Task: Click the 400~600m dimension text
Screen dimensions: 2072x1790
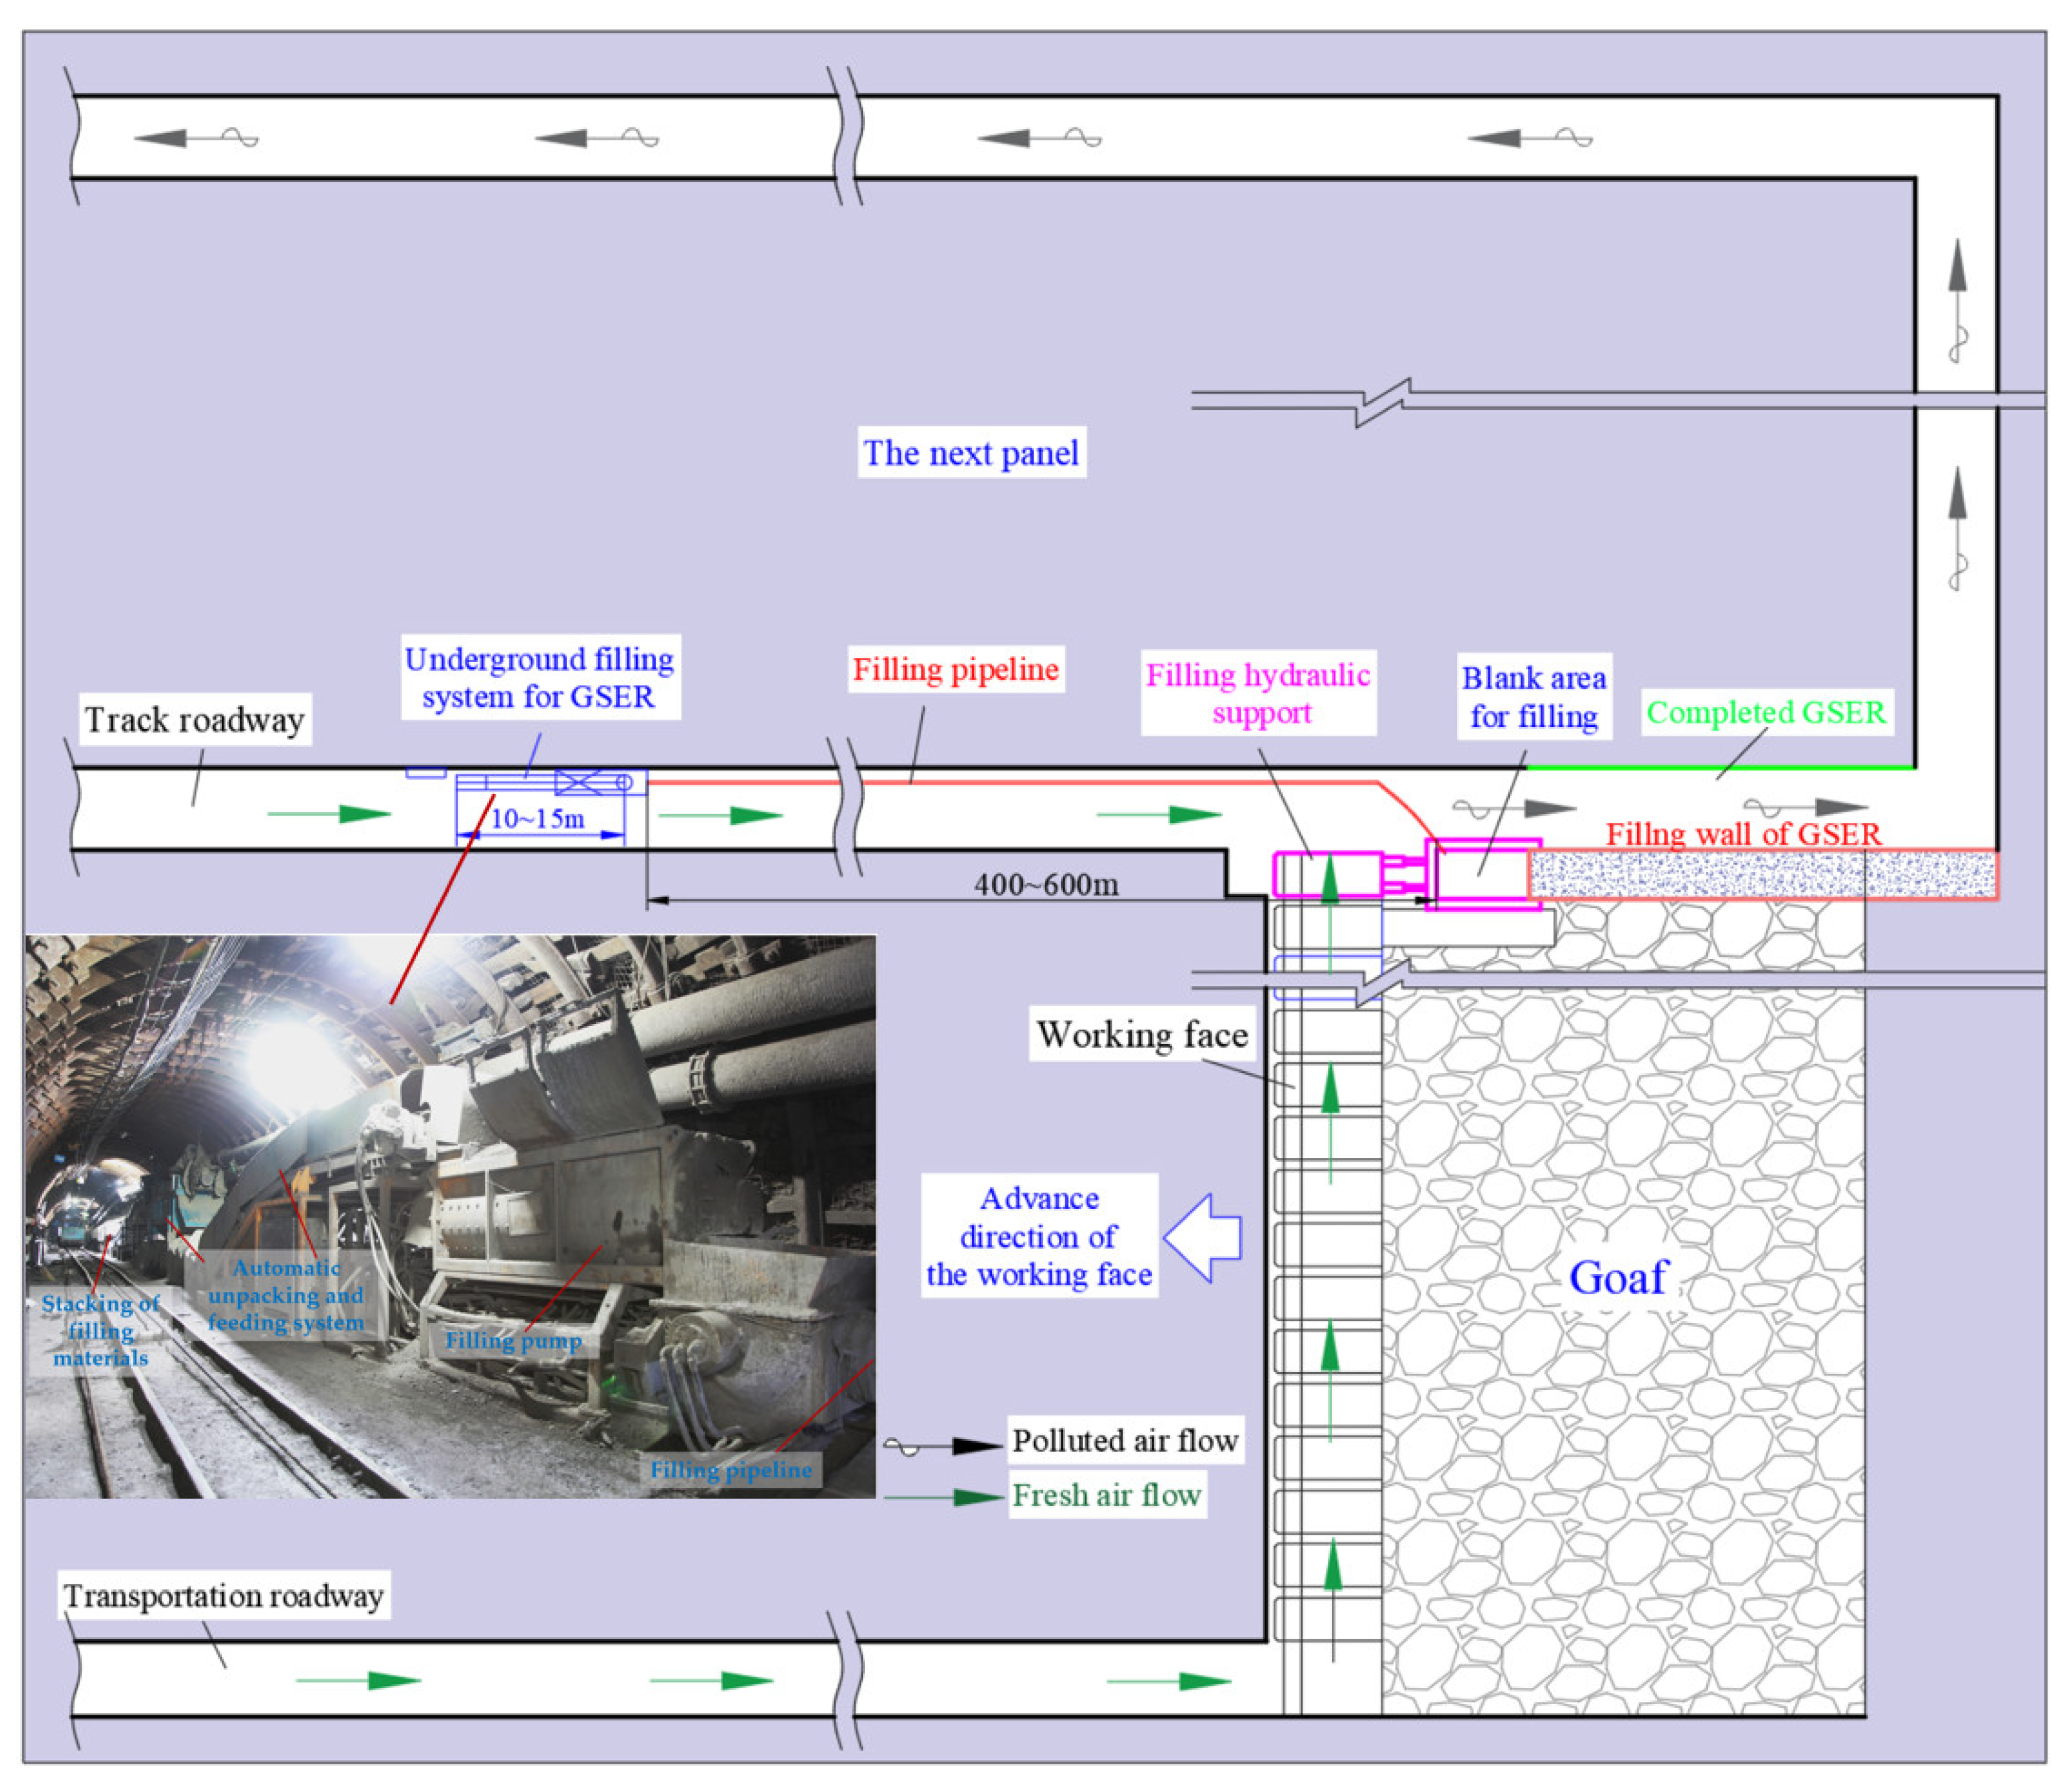Action: (x=1046, y=885)
